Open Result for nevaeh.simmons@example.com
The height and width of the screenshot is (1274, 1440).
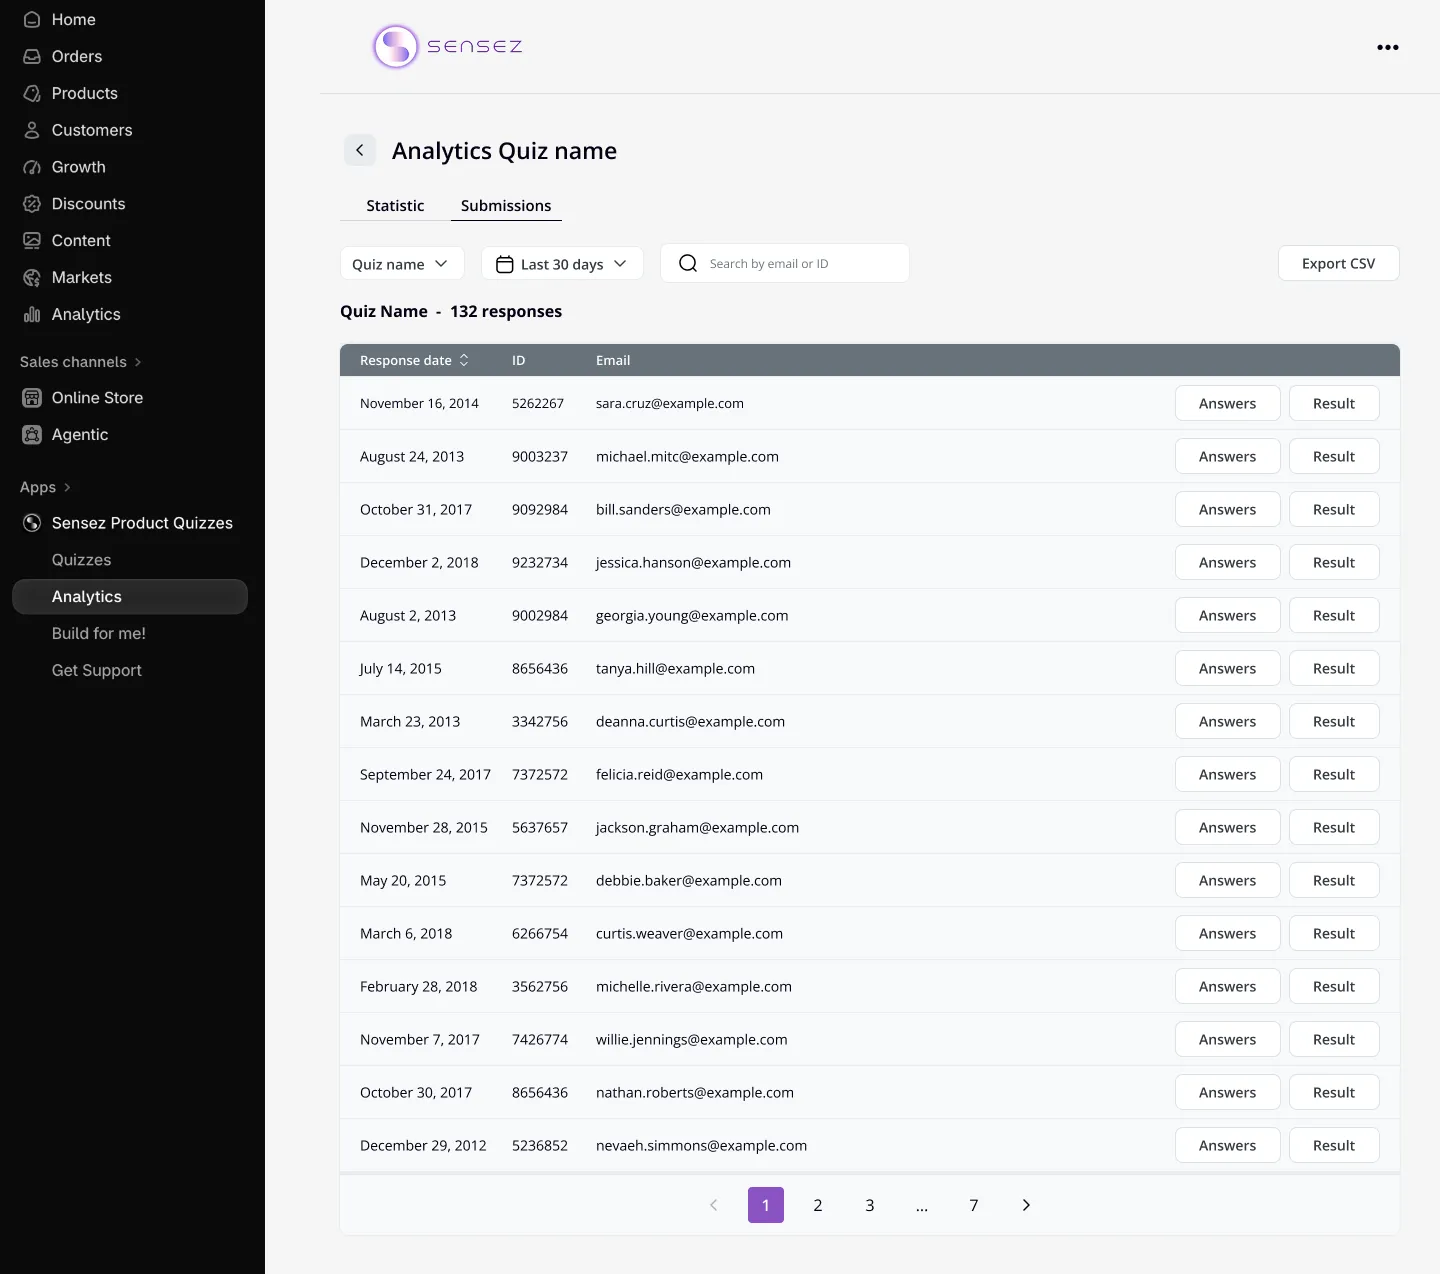point(1334,1146)
